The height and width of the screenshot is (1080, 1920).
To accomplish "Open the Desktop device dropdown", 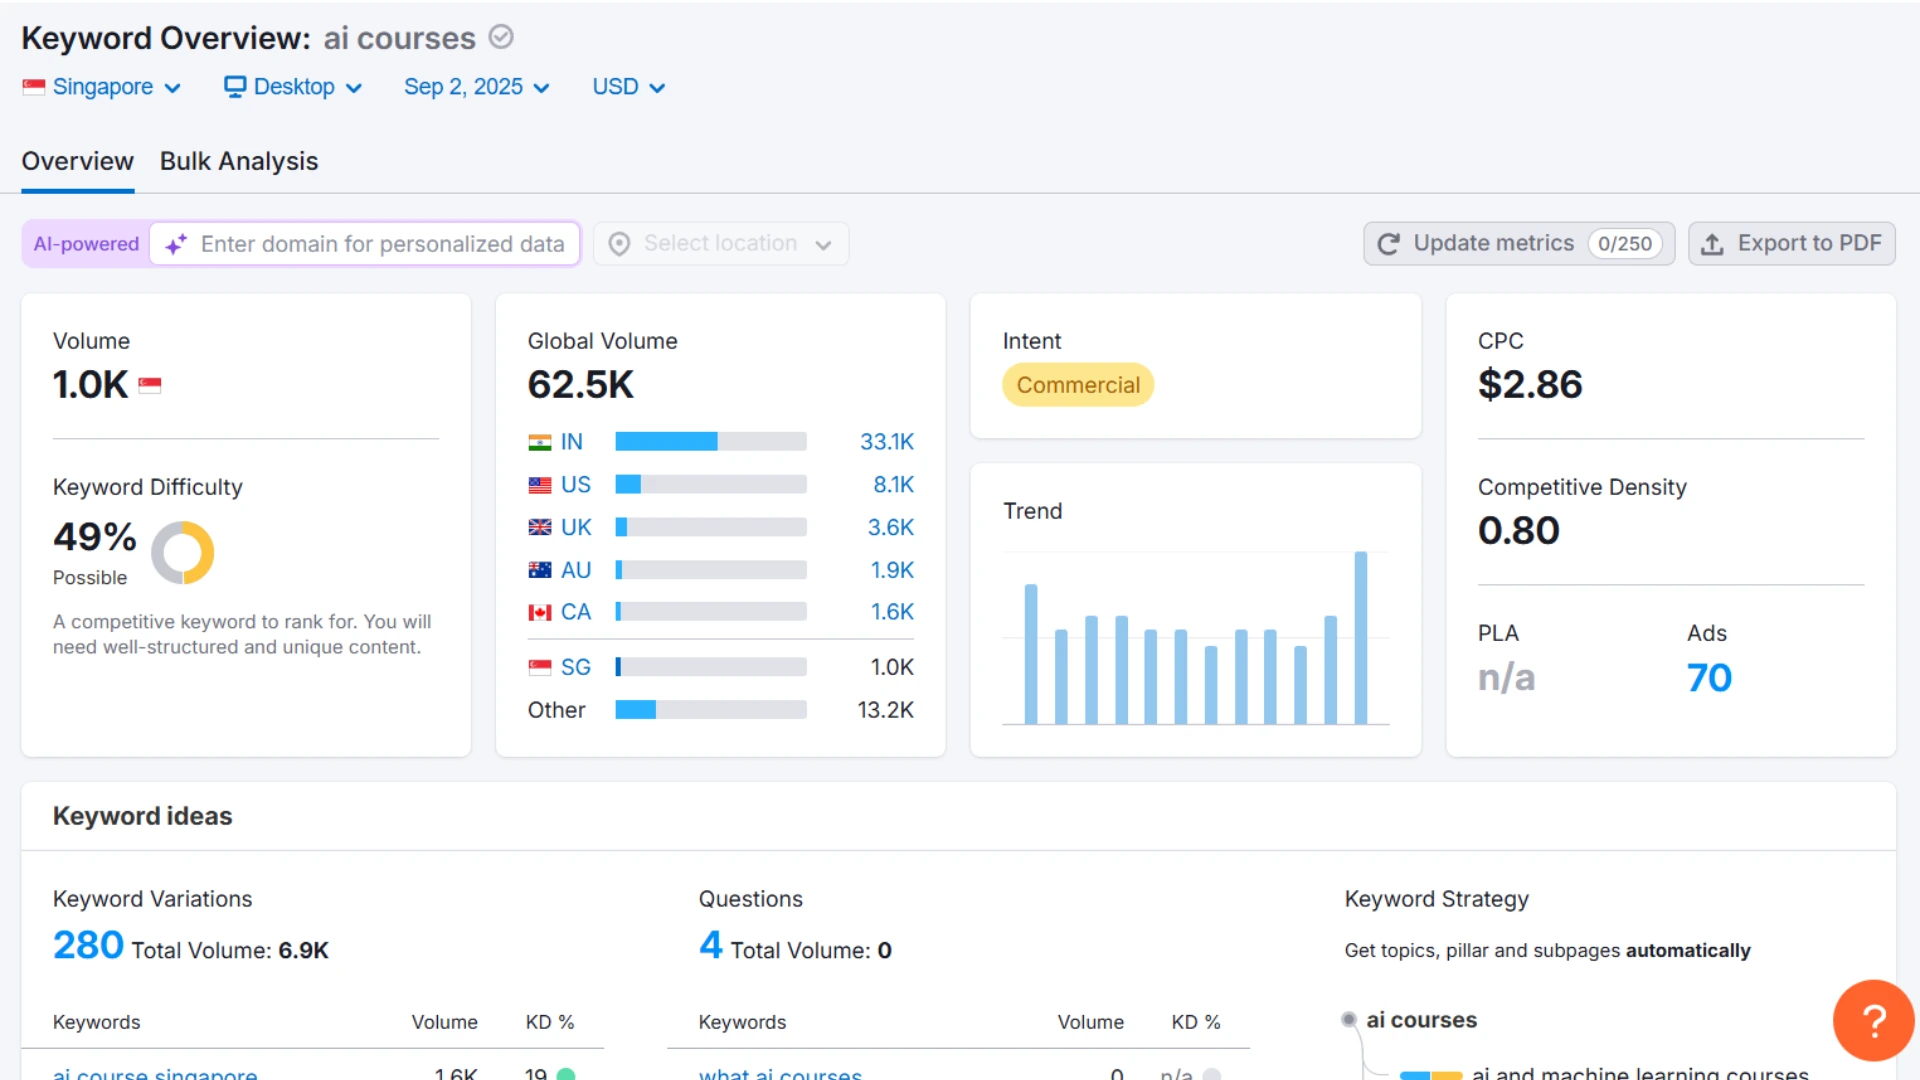I will (292, 87).
